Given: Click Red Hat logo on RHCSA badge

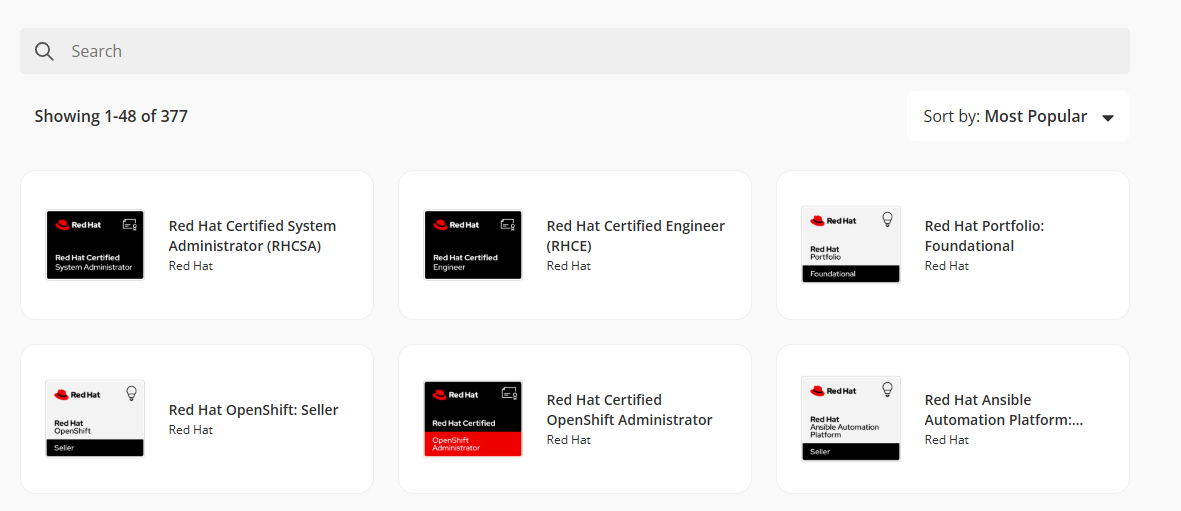Looking at the screenshot, I should [78, 225].
